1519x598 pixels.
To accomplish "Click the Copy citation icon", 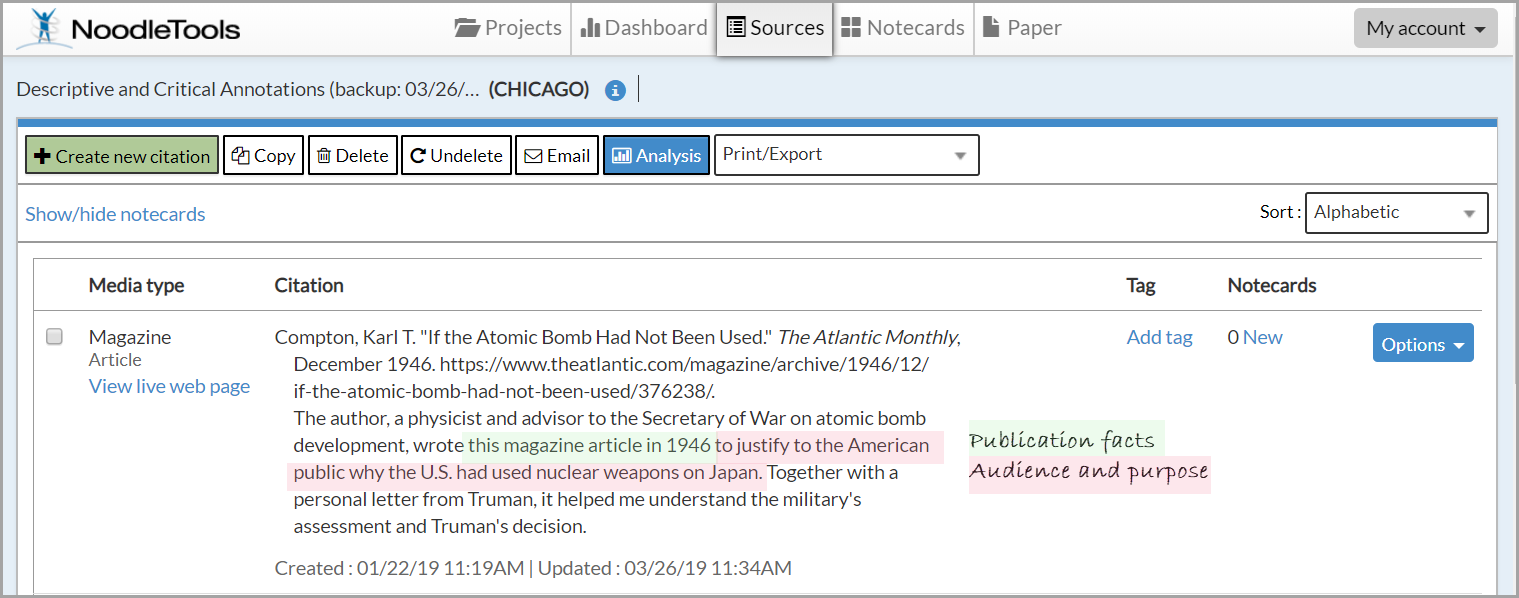I will [x=239, y=155].
